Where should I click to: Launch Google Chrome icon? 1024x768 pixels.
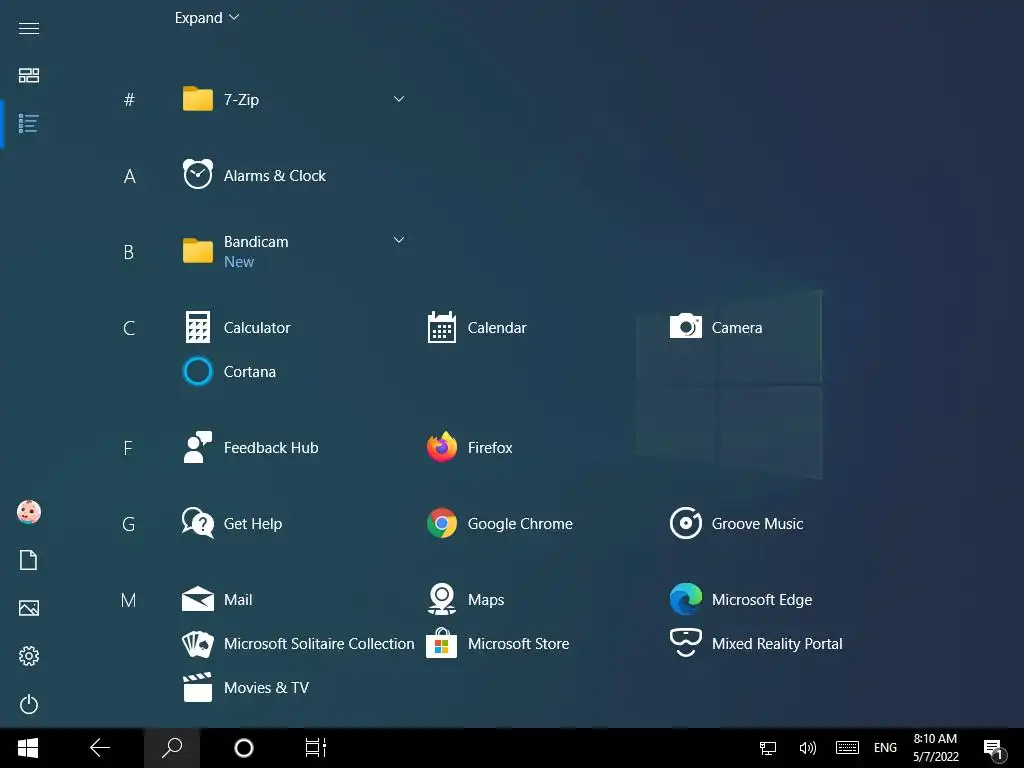(441, 523)
